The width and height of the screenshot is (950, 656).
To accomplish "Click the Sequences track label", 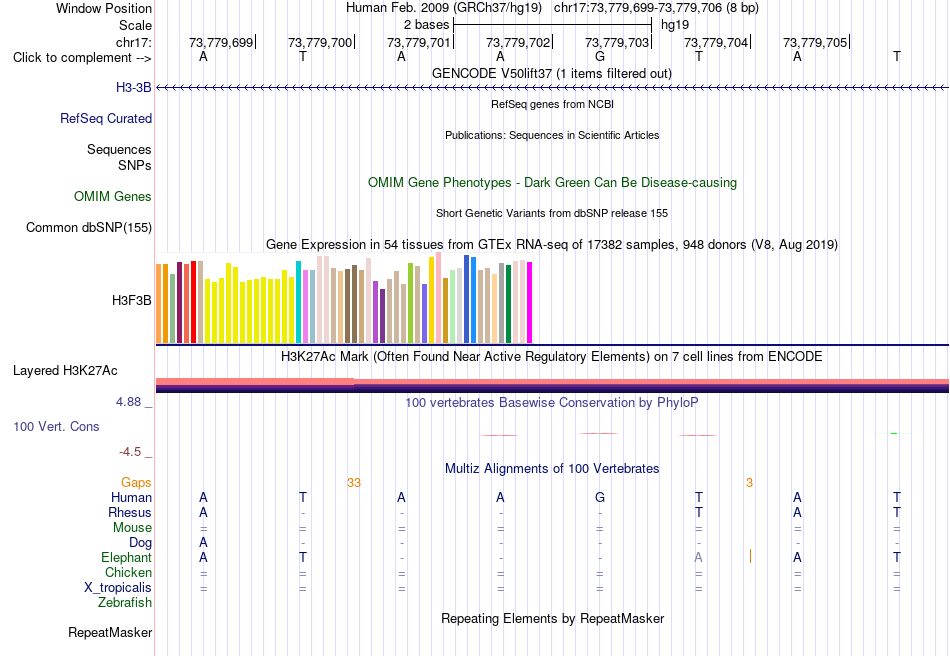I will click(x=119, y=149).
